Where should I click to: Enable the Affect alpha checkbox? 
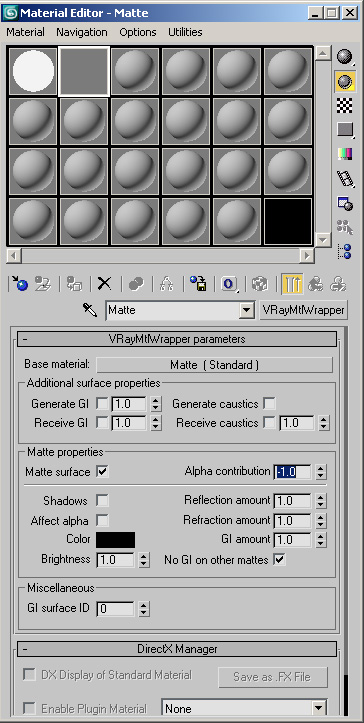(x=102, y=521)
